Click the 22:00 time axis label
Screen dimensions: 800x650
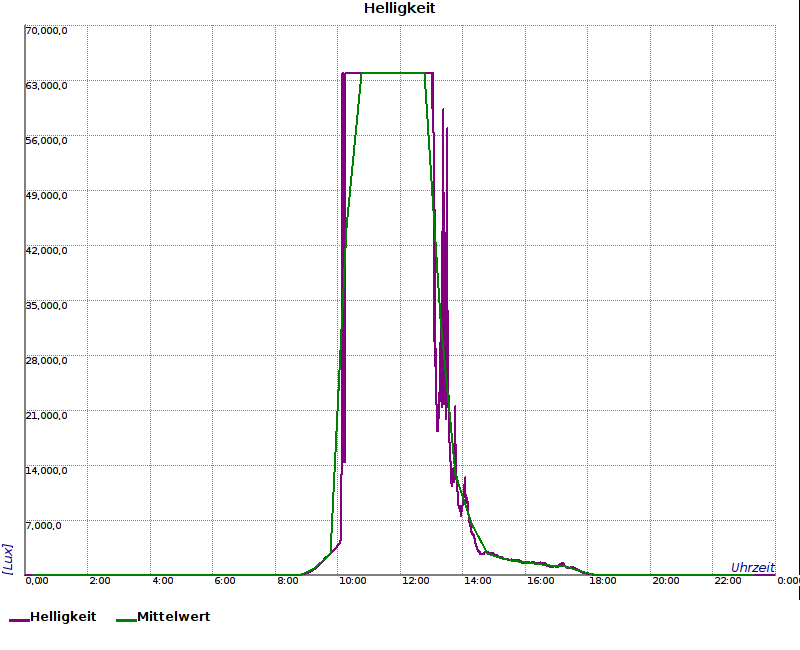tap(728, 581)
